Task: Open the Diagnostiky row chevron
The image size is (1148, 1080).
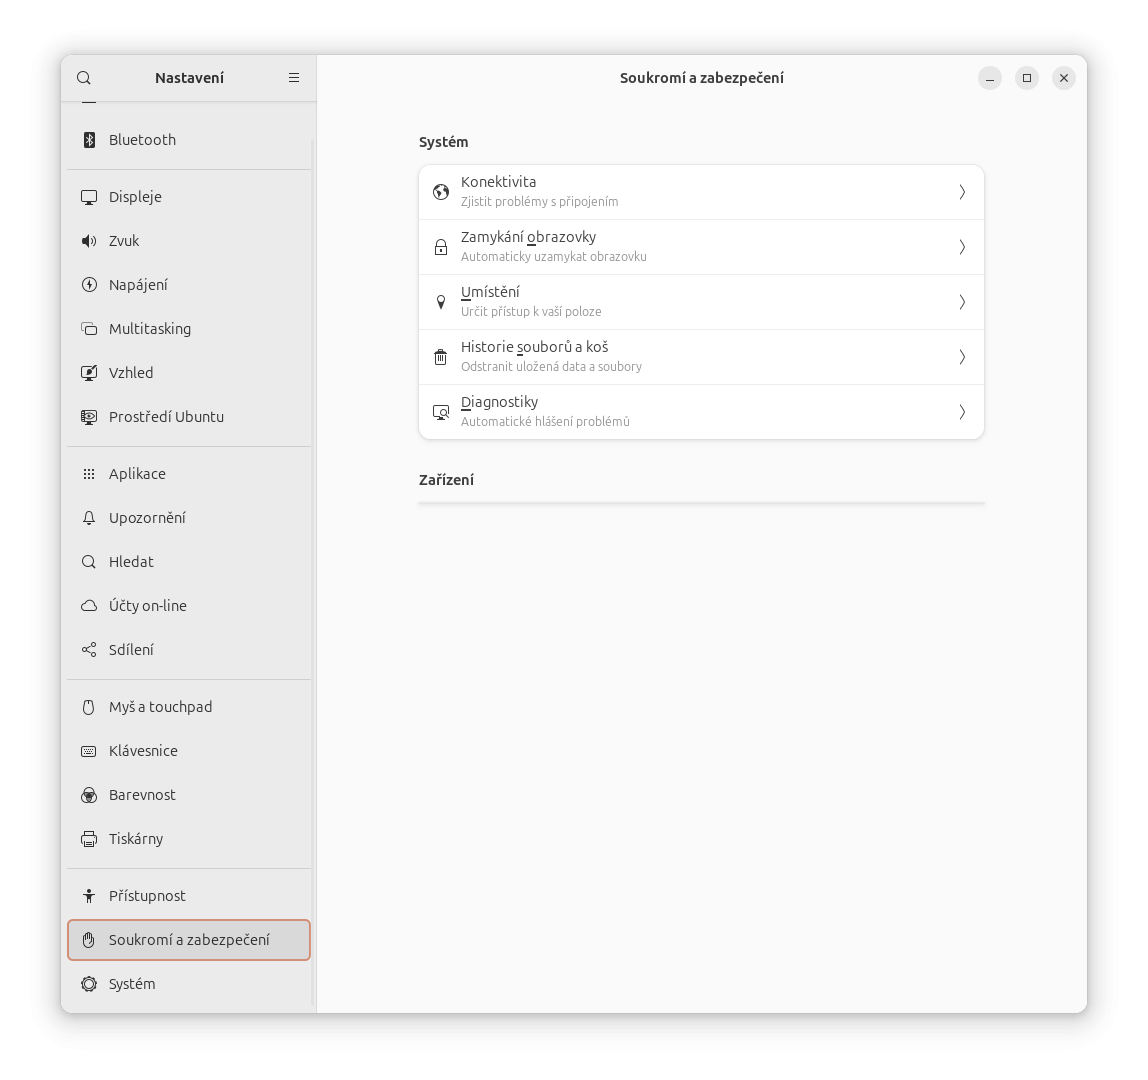Action: (962, 412)
